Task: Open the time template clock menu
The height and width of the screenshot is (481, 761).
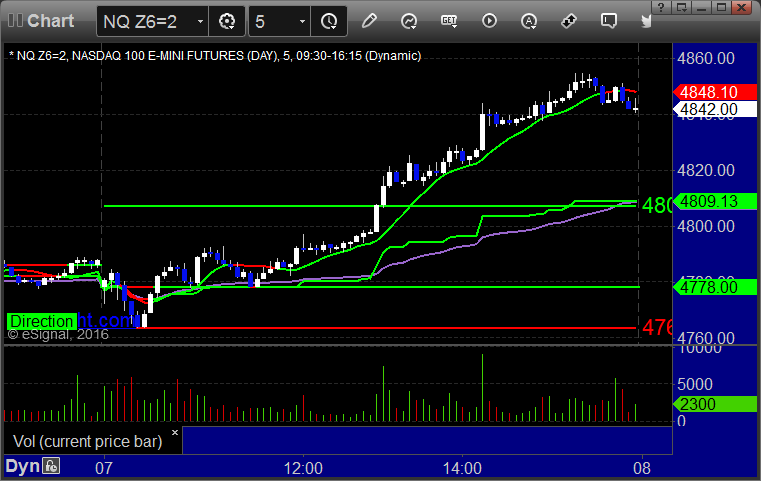Action: point(329,21)
